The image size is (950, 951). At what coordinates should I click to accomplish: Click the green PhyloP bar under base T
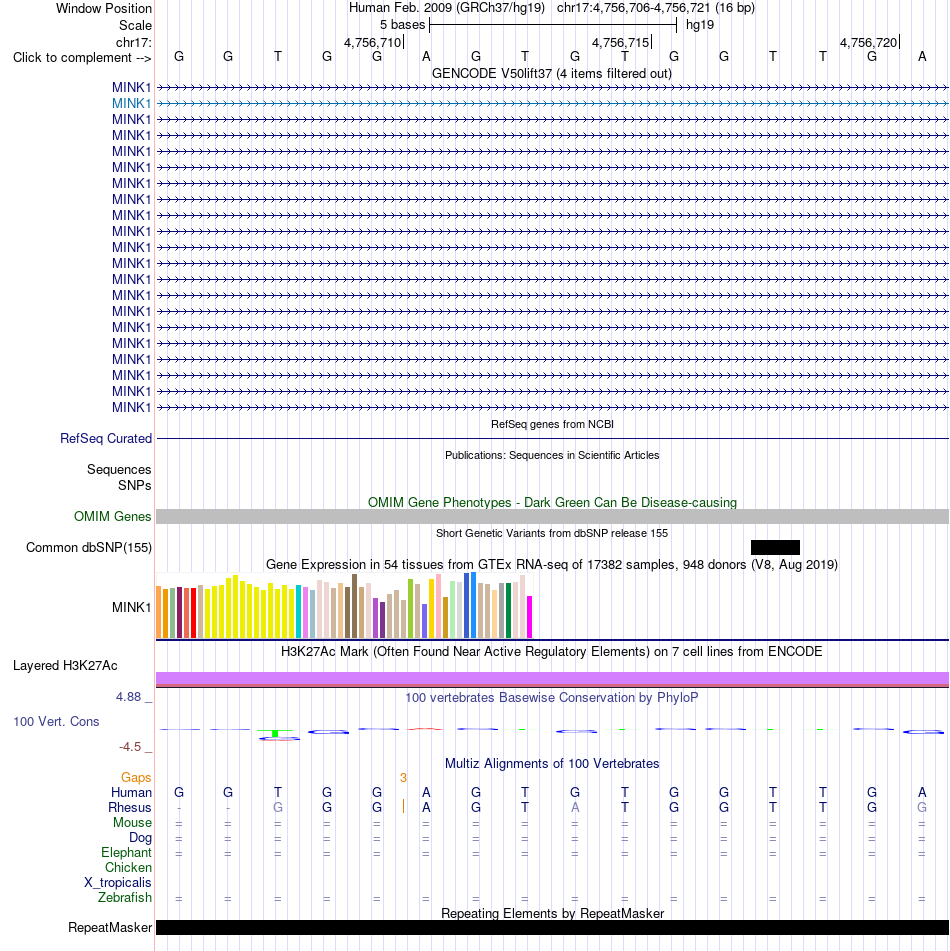[x=275, y=733]
